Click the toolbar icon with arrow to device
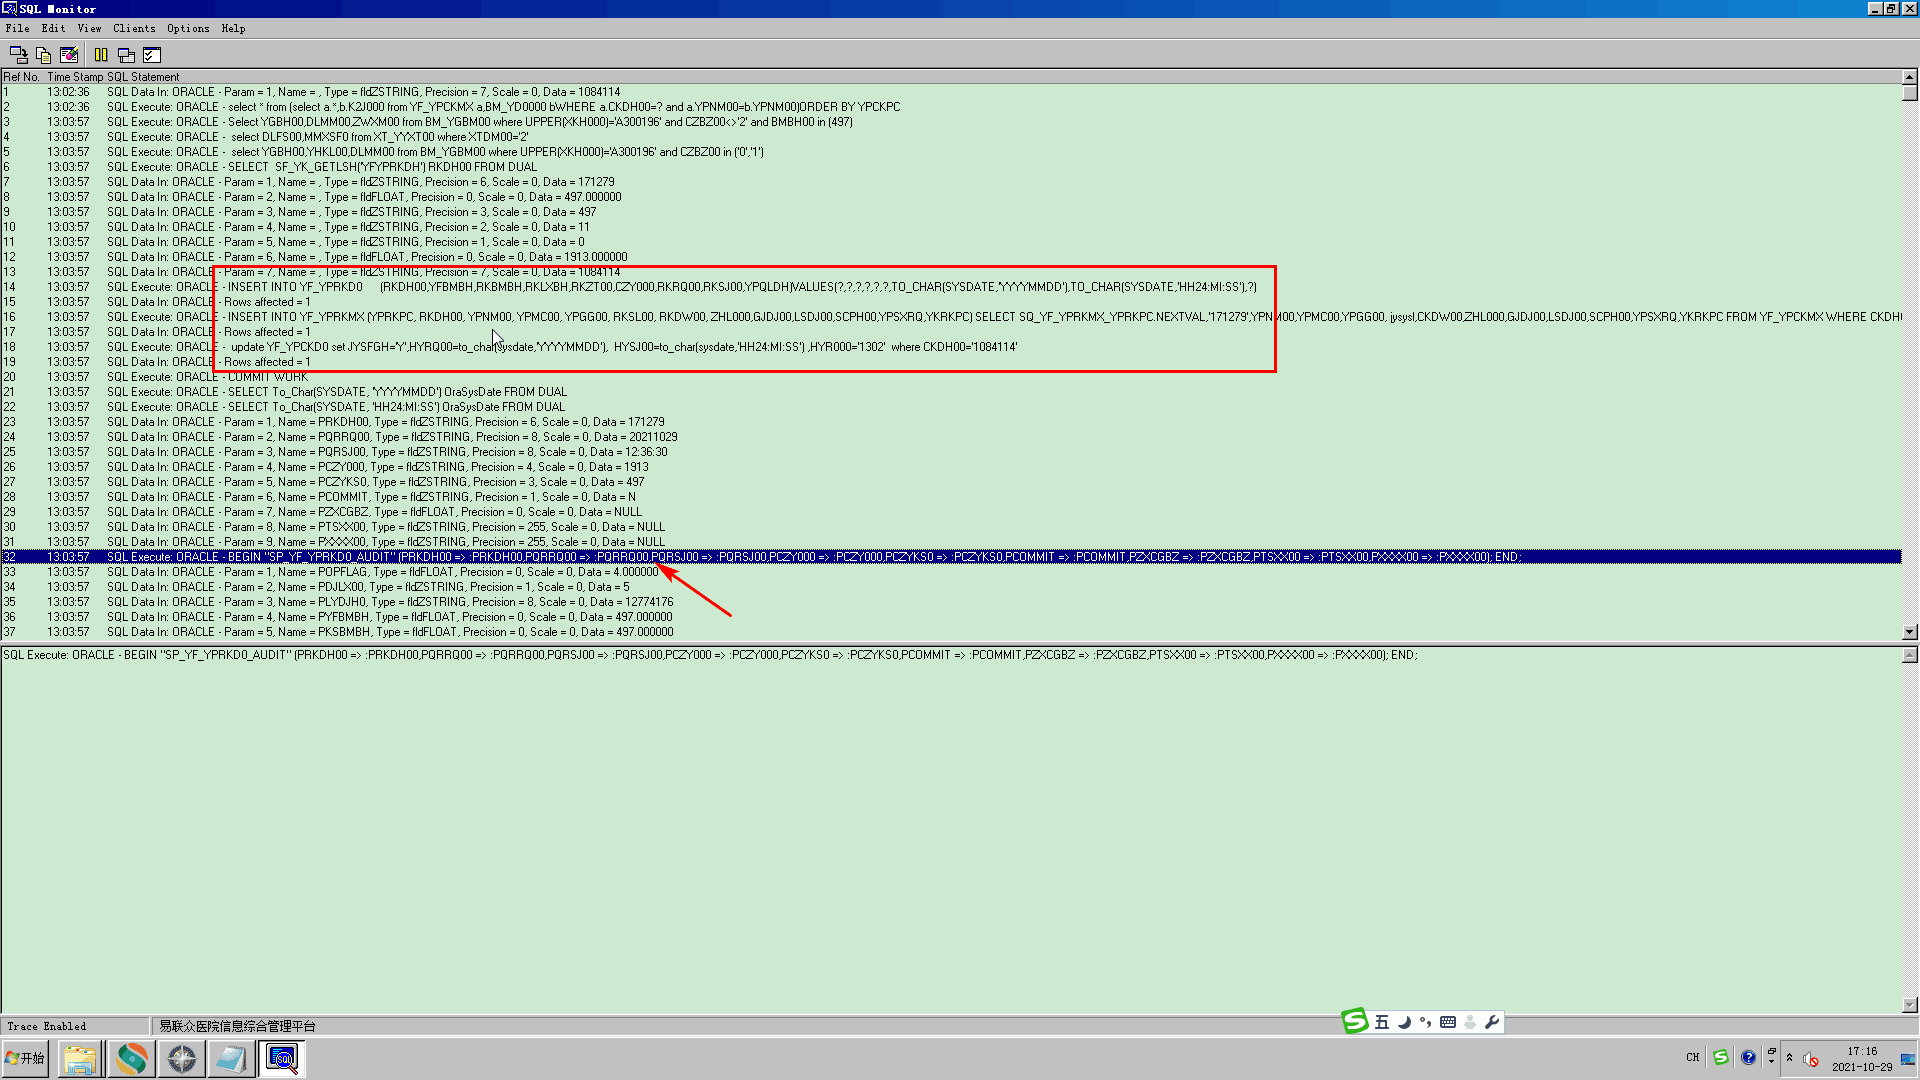 point(18,55)
